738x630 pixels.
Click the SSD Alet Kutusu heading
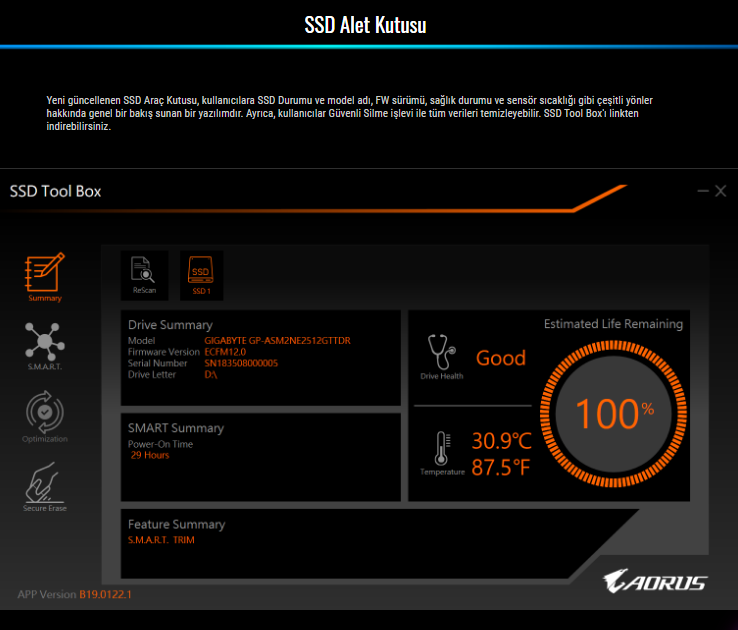tap(365, 25)
